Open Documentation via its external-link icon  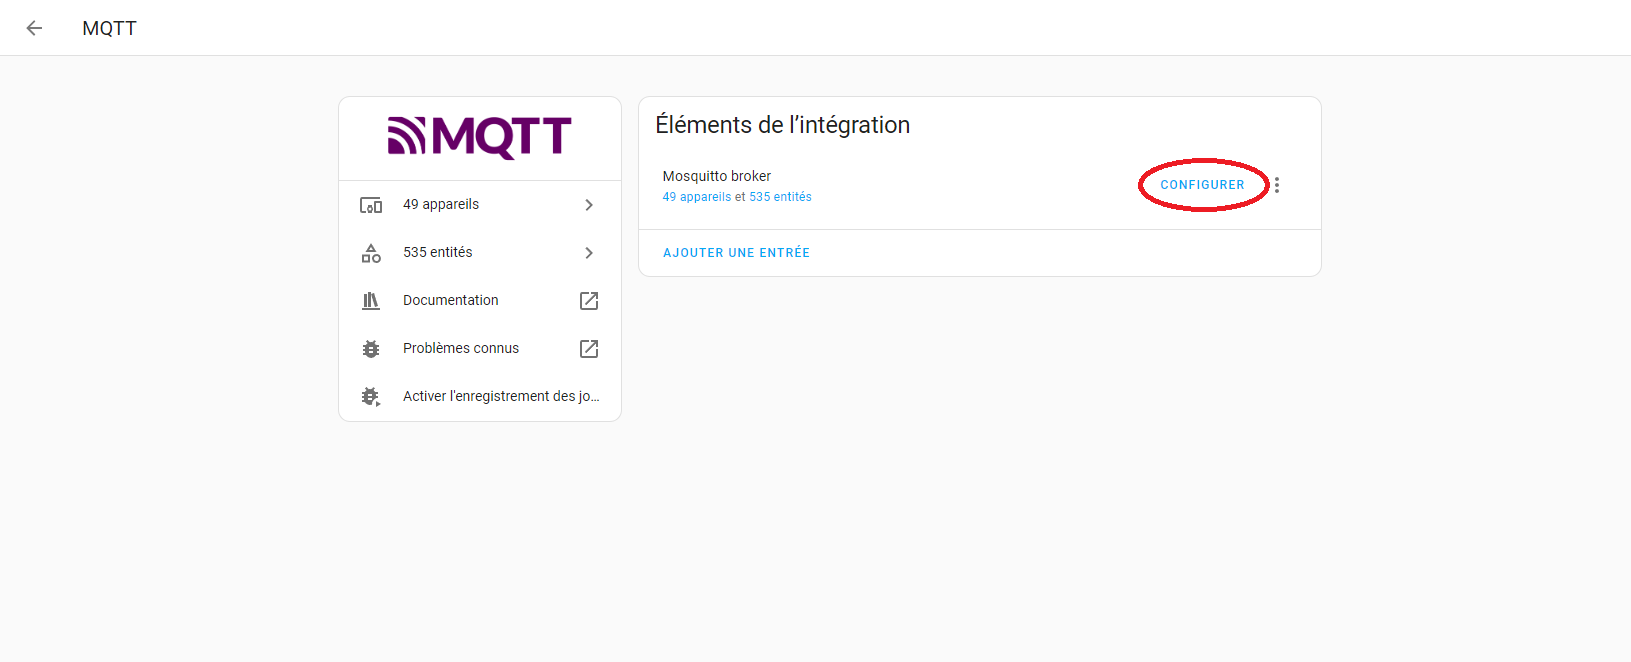pos(589,301)
